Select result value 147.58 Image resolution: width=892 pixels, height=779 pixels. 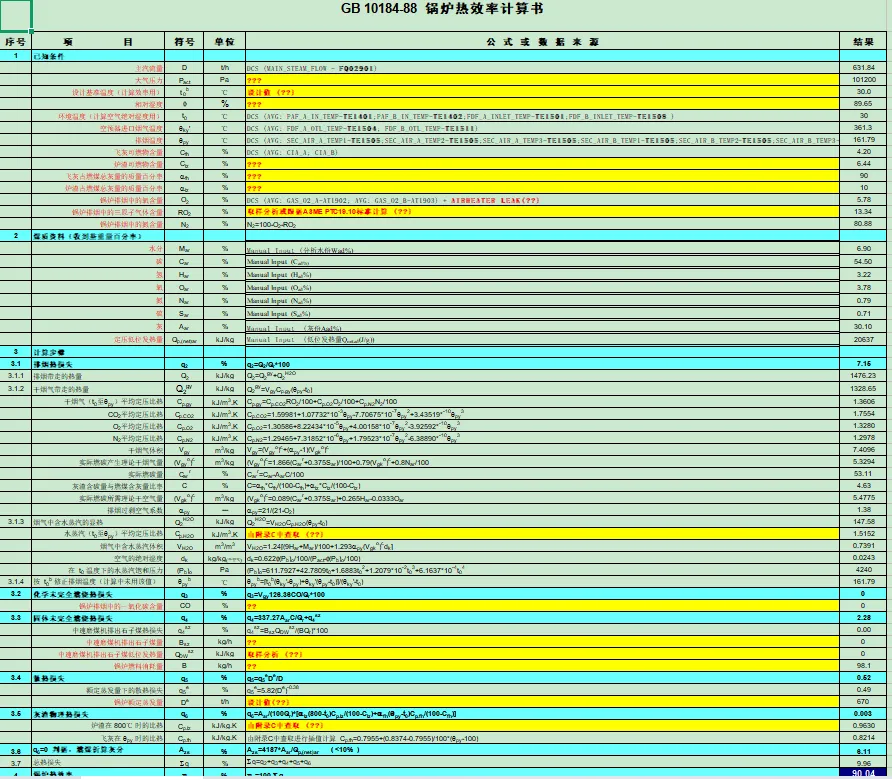click(x=863, y=521)
